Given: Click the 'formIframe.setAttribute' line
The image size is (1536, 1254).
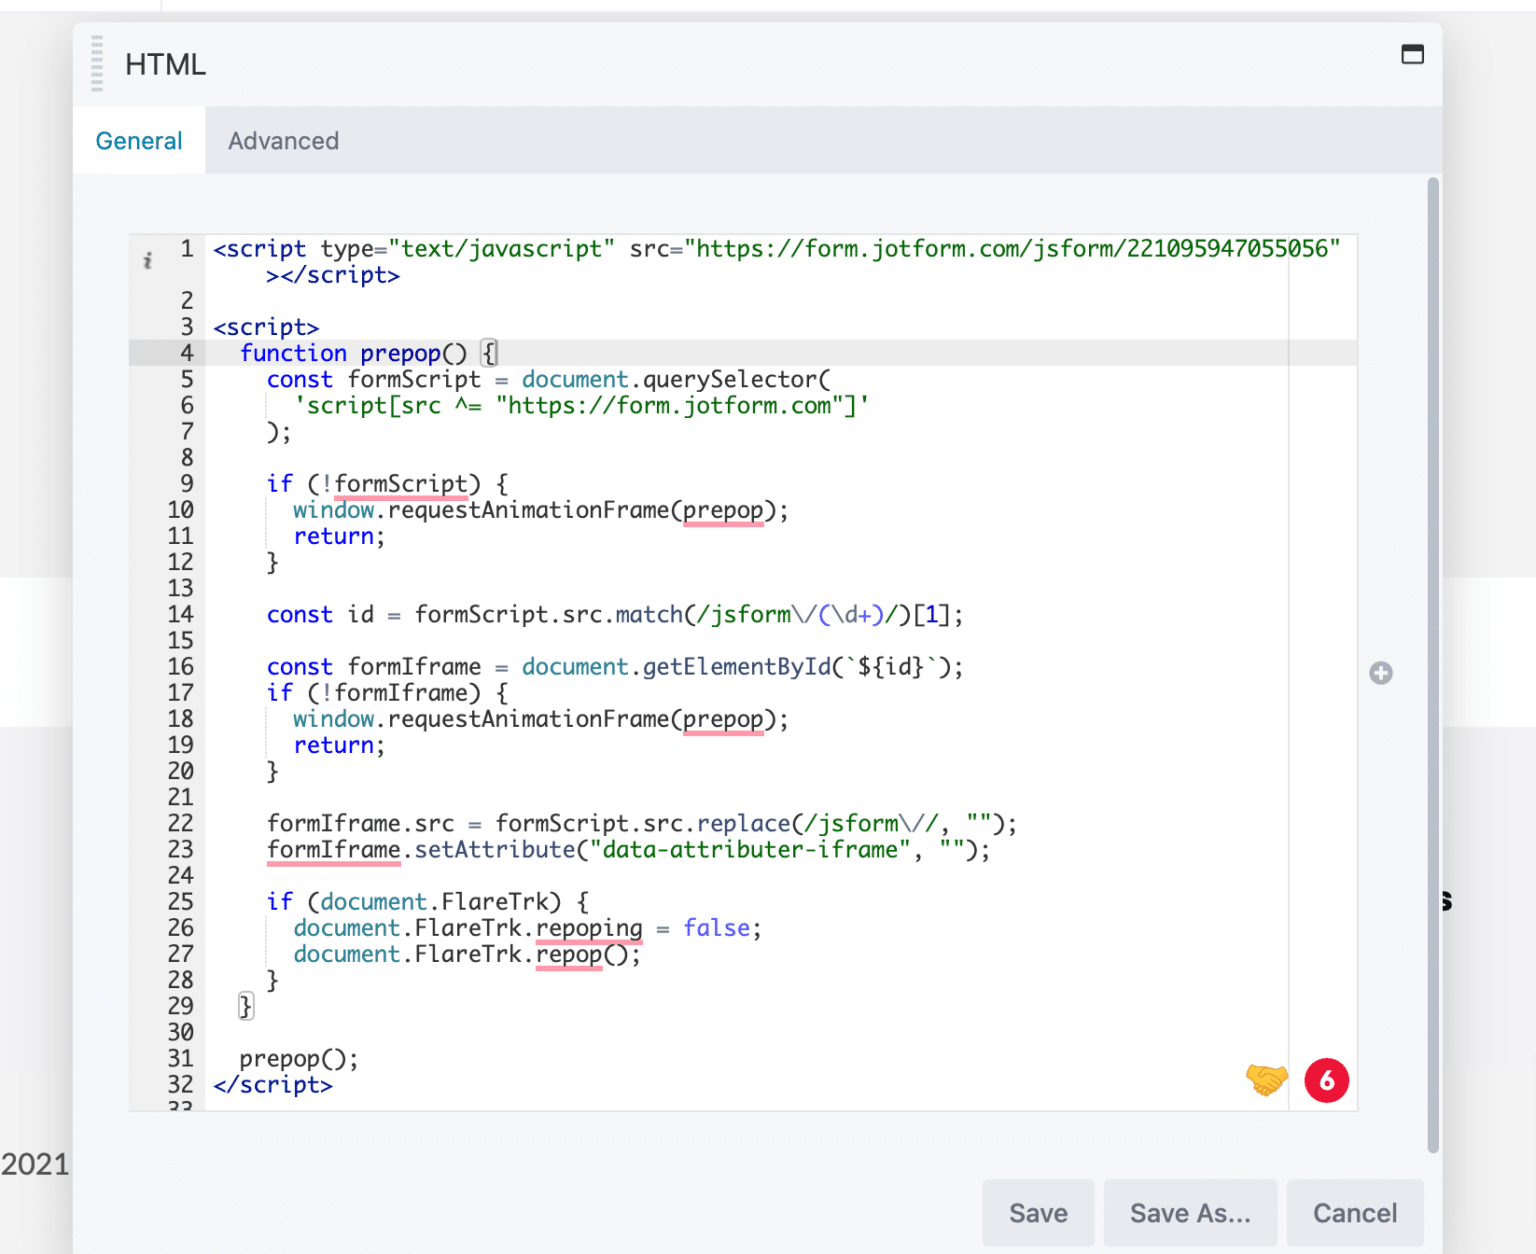Looking at the screenshot, I should click(628, 850).
